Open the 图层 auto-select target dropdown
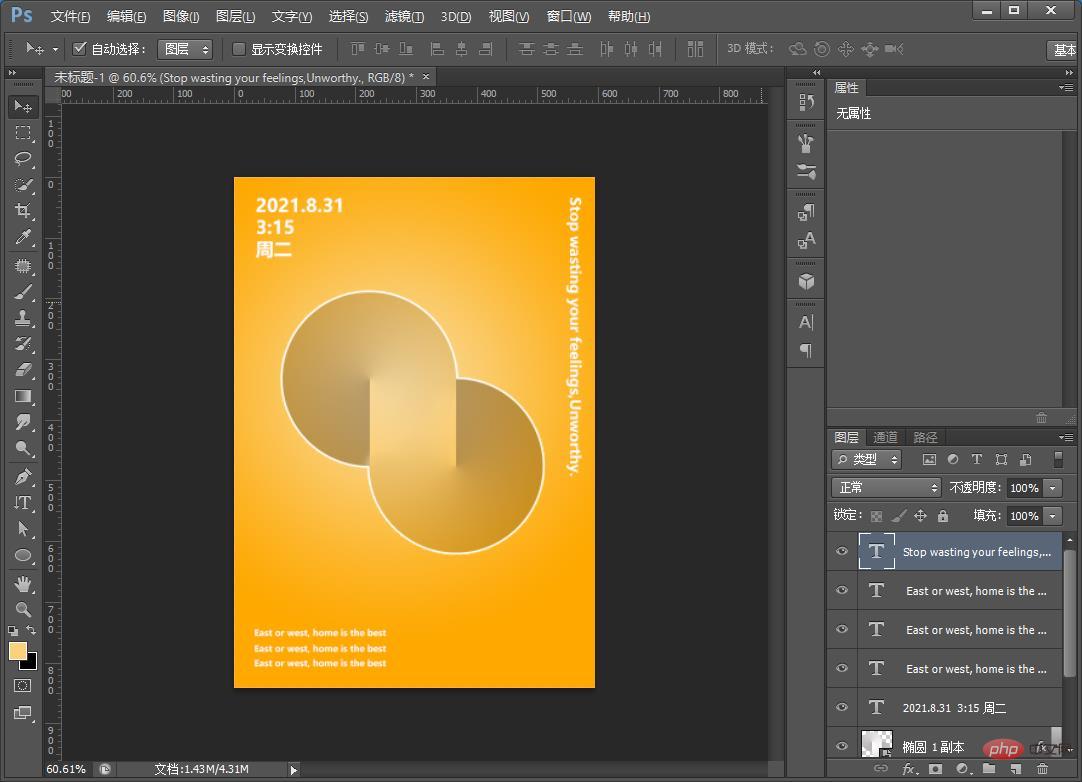The width and height of the screenshot is (1082, 782). point(186,49)
